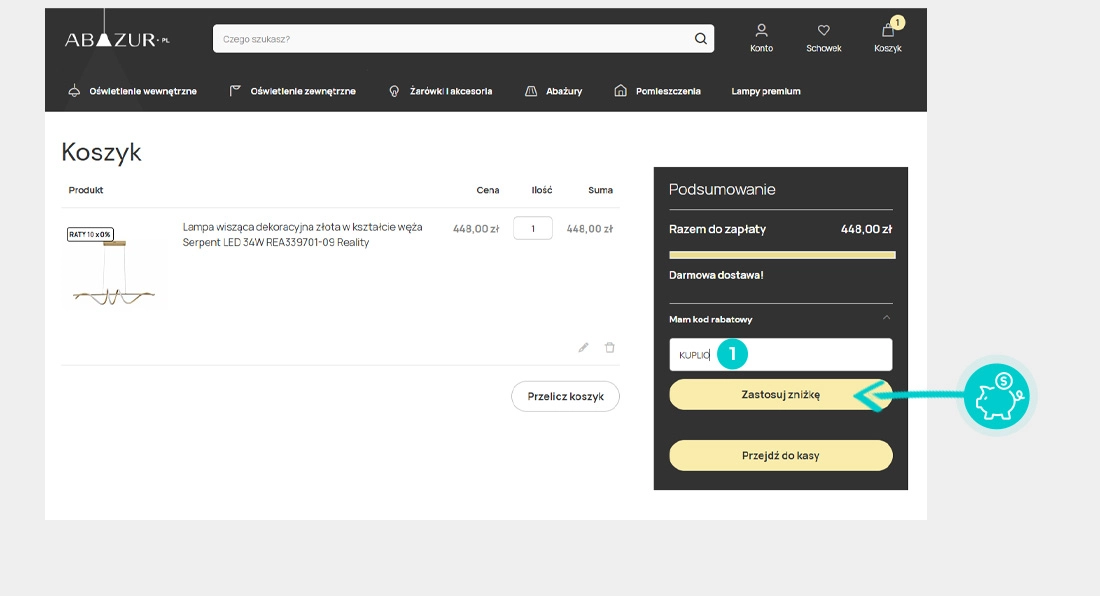Open the Pomieszczenia menu
1100x596 pixels.
click(x=657, y=91)
